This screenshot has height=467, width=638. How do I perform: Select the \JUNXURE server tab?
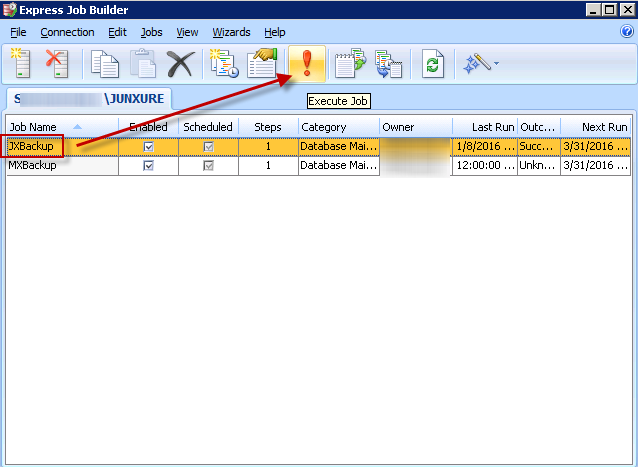coord(89,99)
